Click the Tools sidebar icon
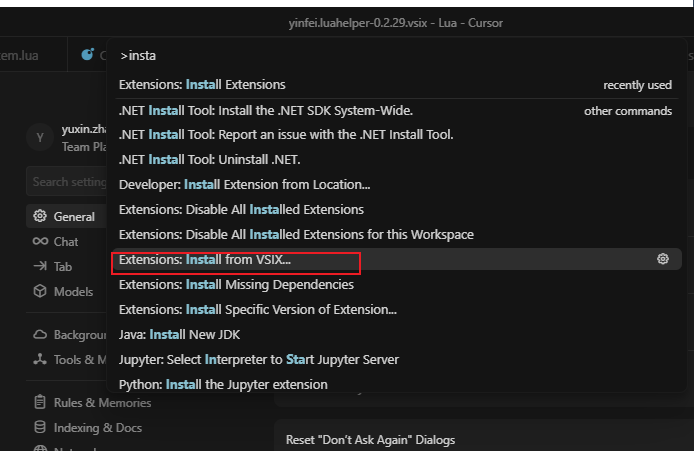694x451 pixels. point(40,359)
